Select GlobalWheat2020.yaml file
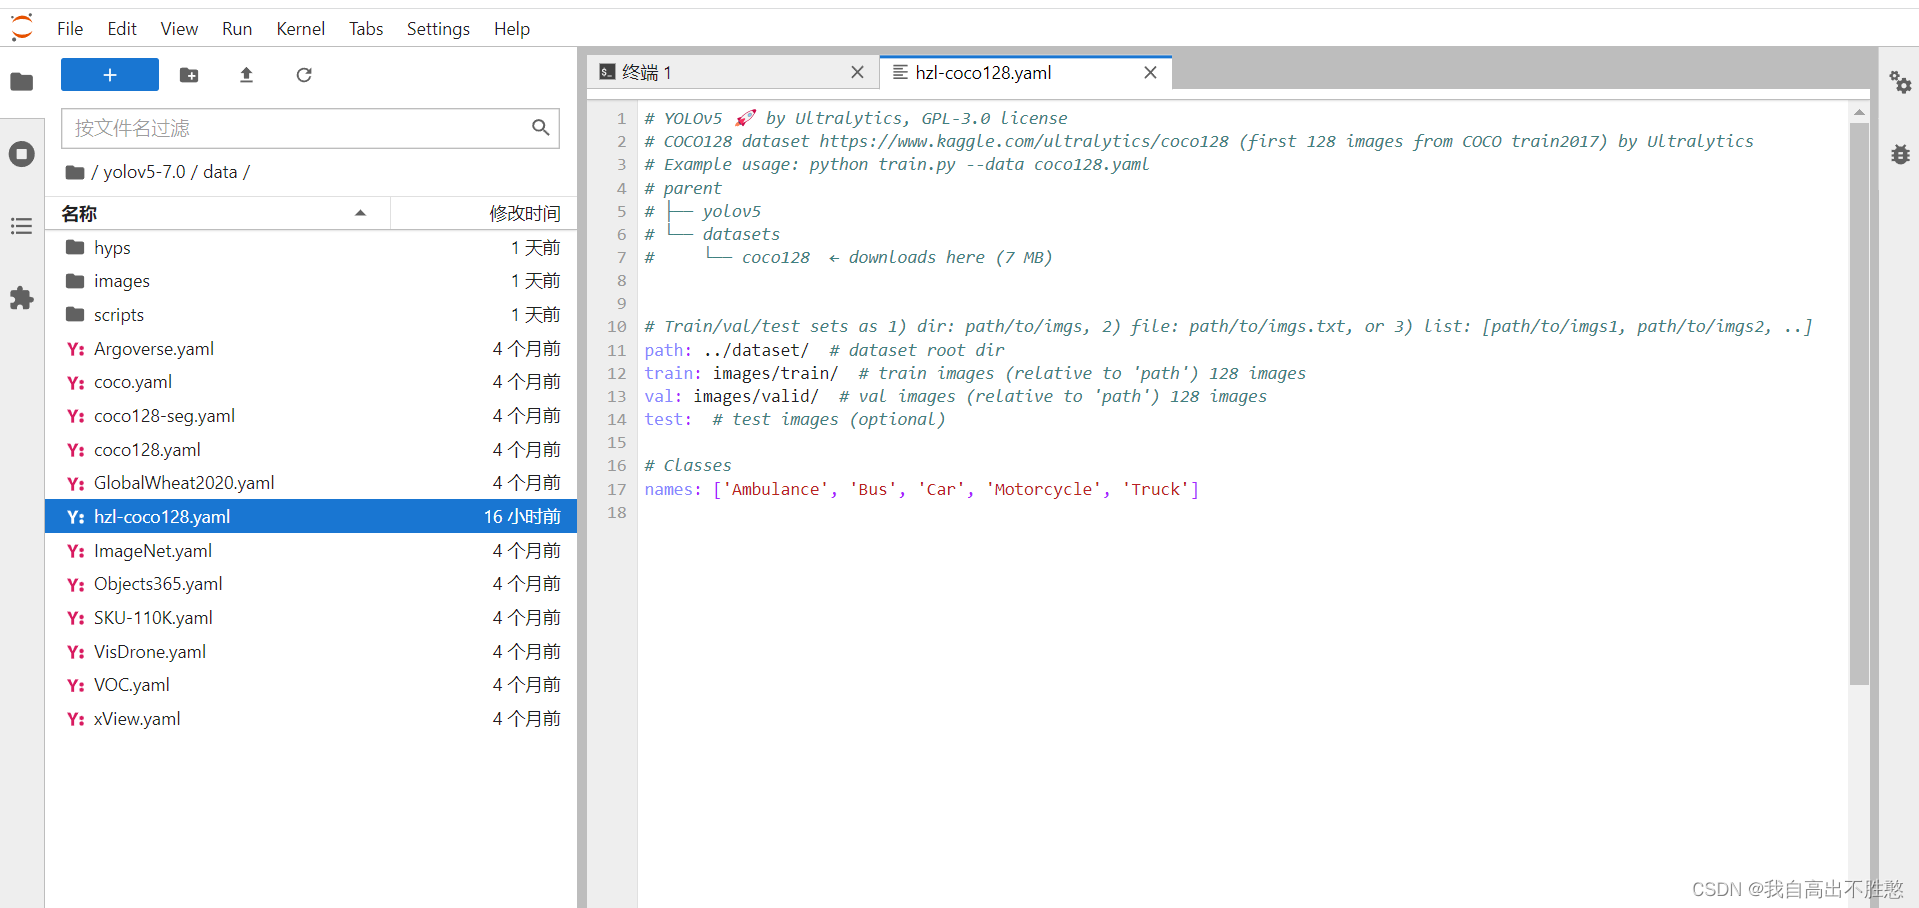 click(x=311, y=483)
